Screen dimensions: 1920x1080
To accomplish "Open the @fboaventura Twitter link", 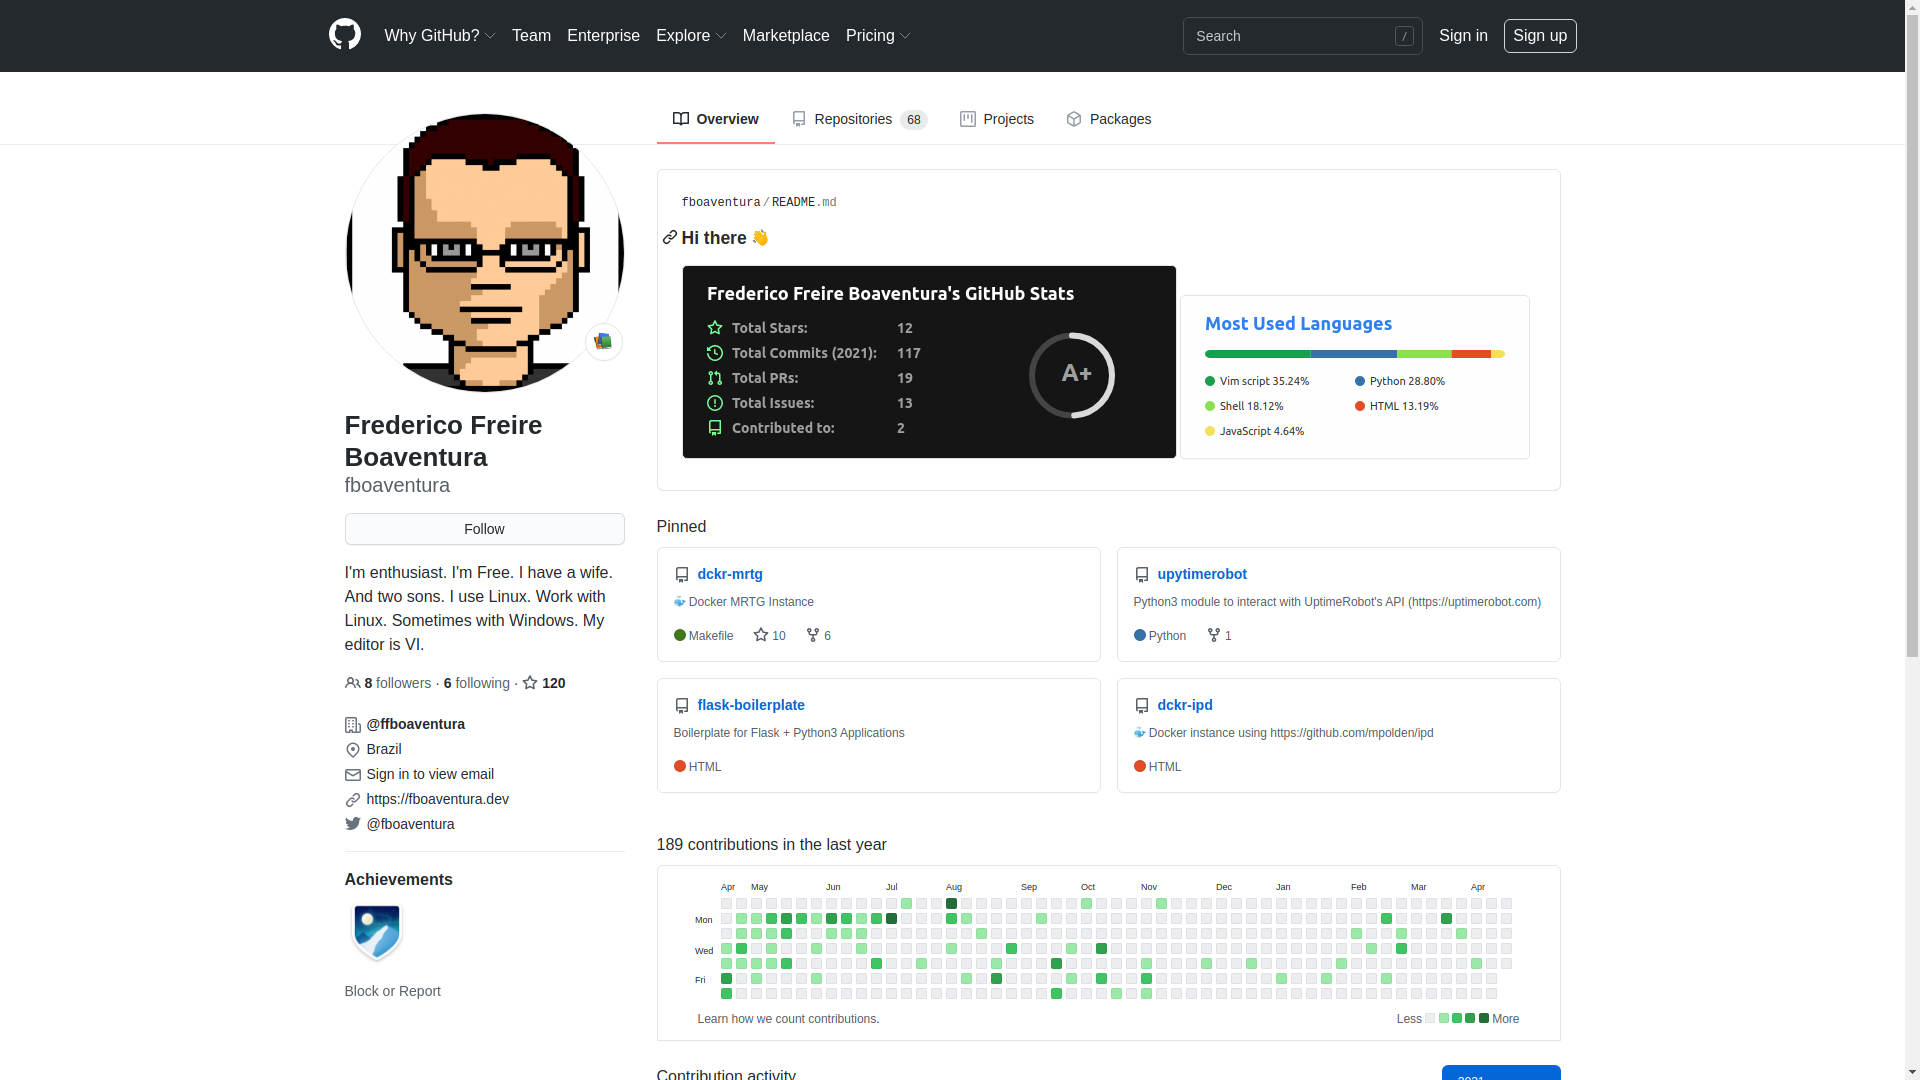I will point(410,824).
